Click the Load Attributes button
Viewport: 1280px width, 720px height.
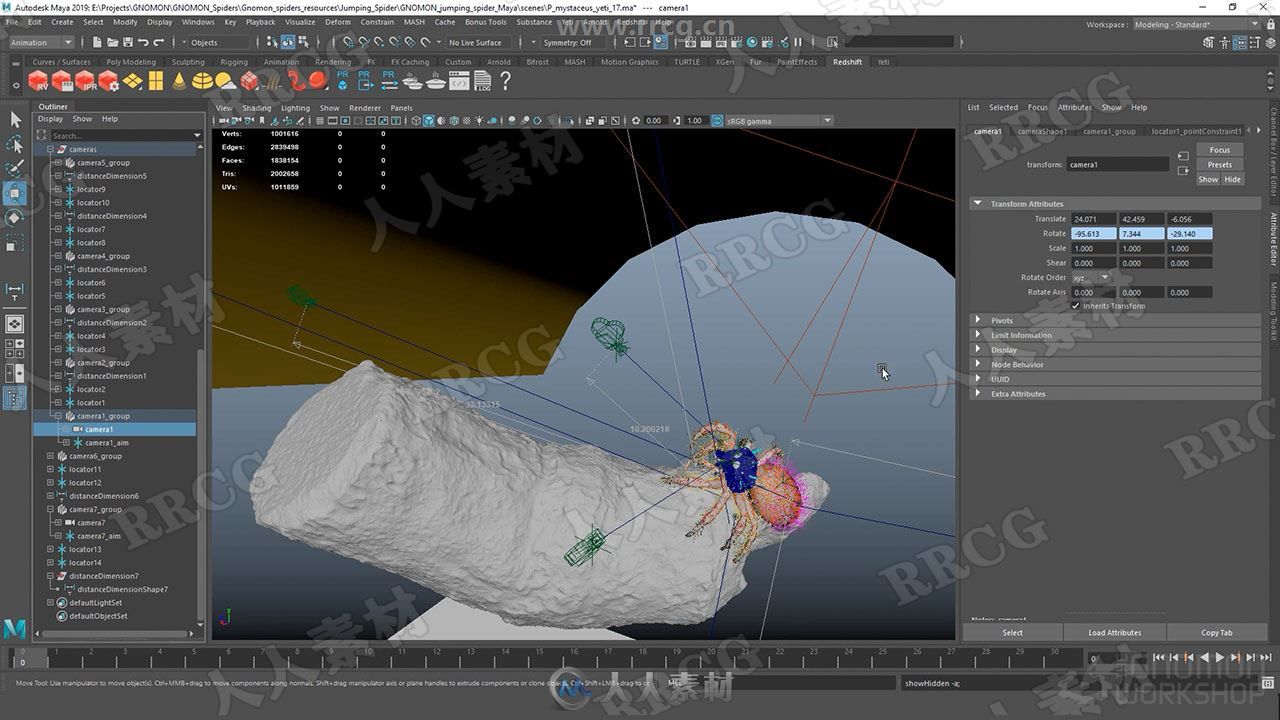(x=1115, y=633)
